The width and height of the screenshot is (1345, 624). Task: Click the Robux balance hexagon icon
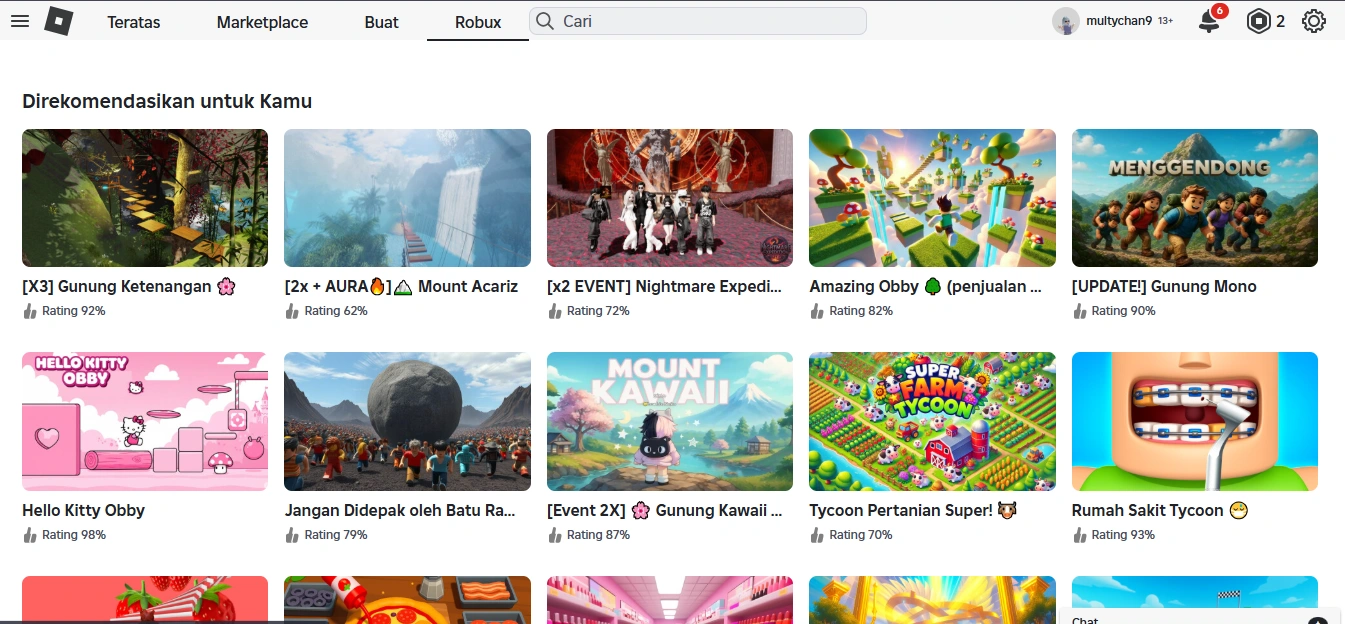point(1257,21)
